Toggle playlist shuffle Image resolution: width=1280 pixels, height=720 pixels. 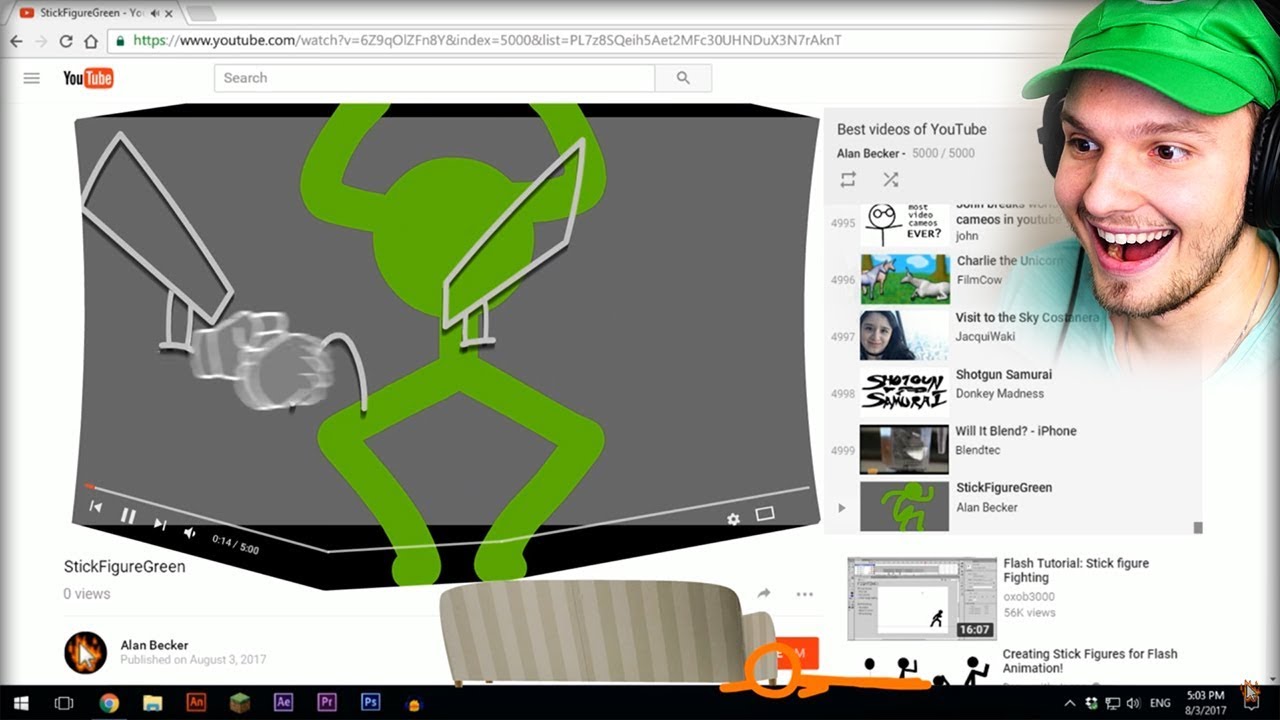pyautogui.click(x=890, y=180)
